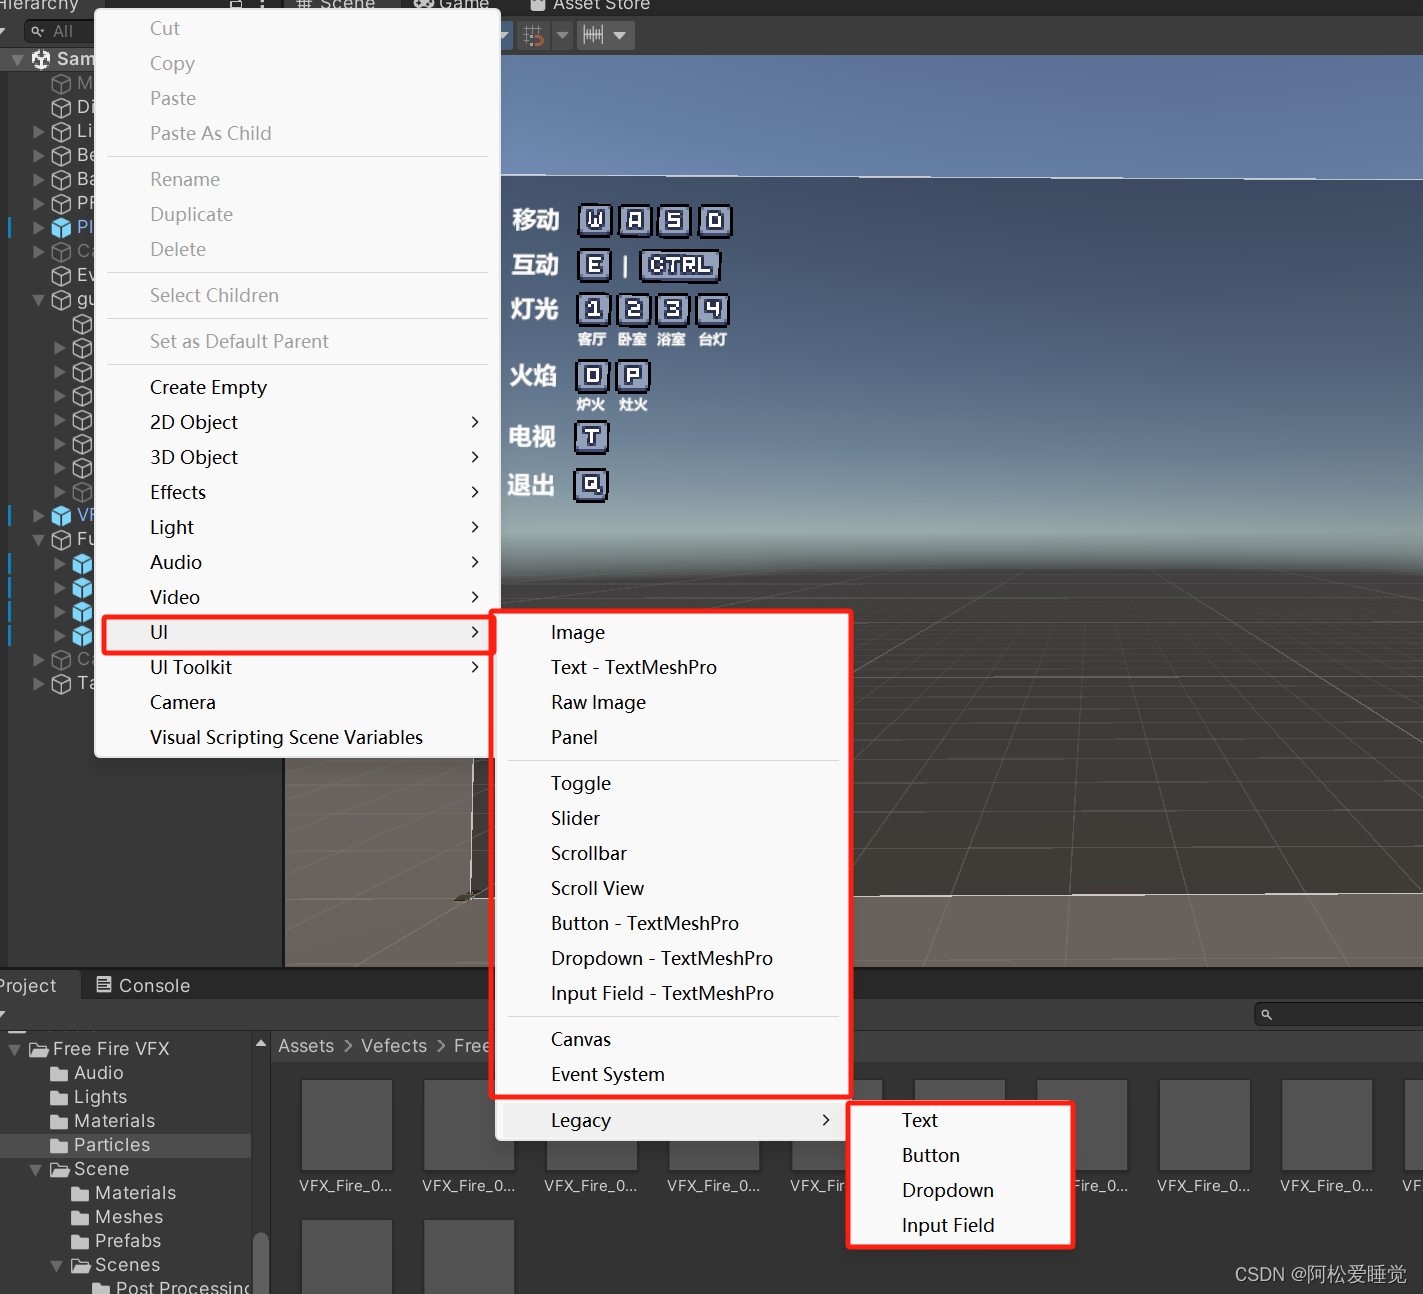The image size is (1423, 1294).
Task: Create a UI Image object
Action: (x=672, y=632)
